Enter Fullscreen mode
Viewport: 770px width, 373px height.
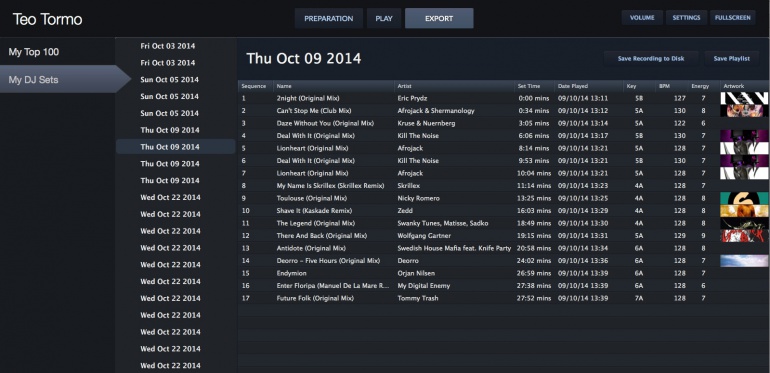click(732, 18)
